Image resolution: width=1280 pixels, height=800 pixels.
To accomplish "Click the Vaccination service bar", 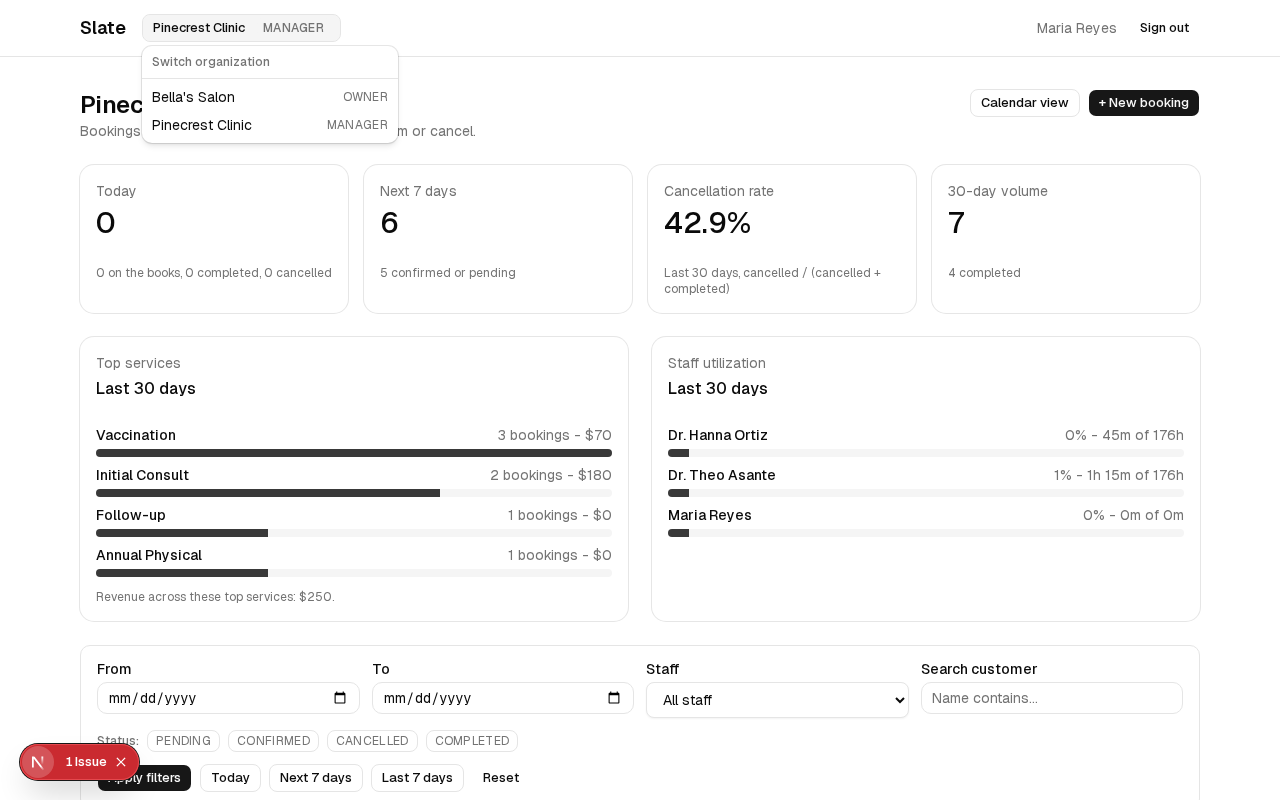I will point(354,453).
